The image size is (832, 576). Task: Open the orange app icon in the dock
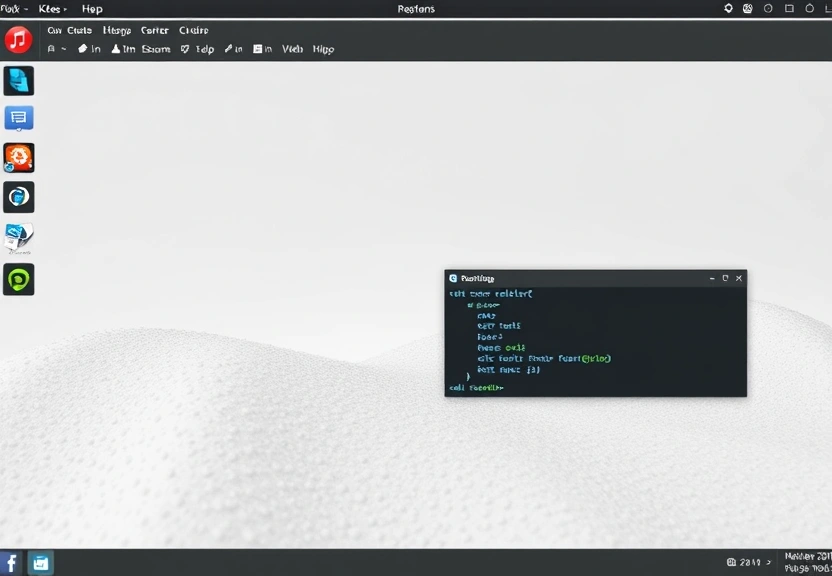point(19,157)
